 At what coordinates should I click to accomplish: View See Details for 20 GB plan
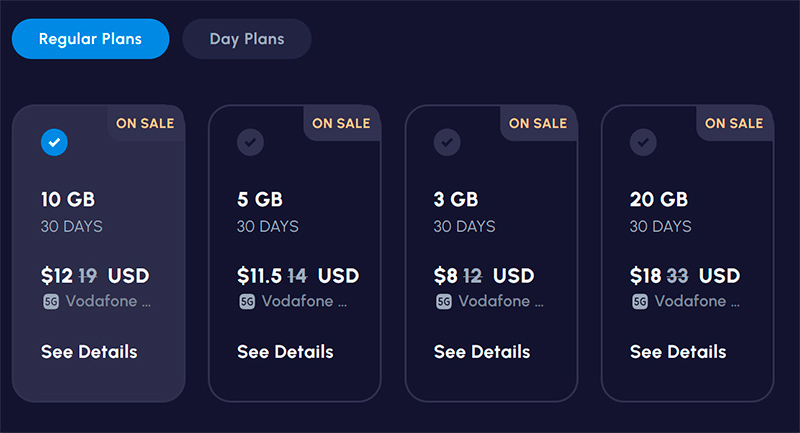tap(678, 352)
